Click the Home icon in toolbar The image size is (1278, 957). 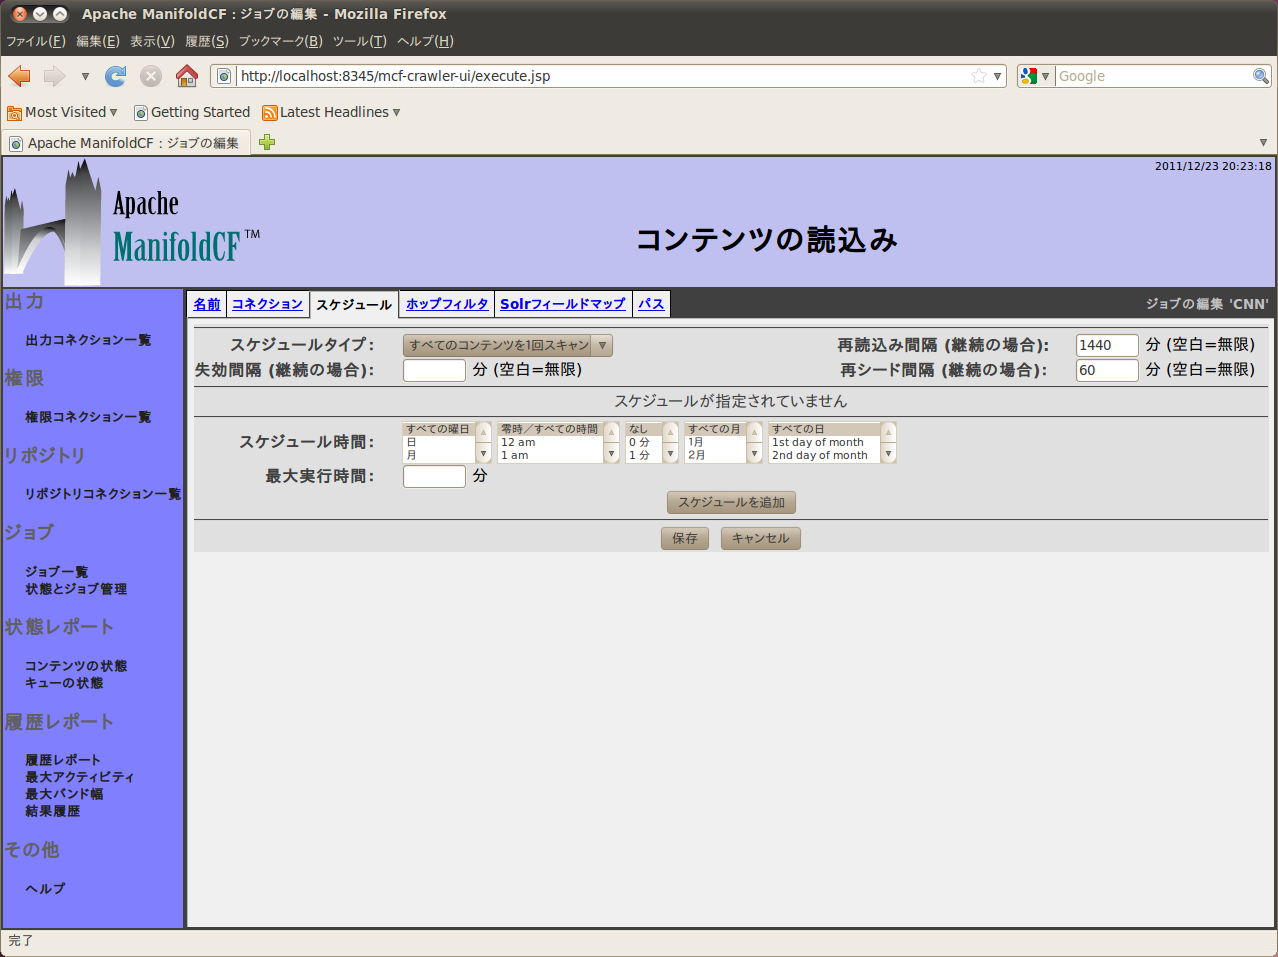(186, 76)
